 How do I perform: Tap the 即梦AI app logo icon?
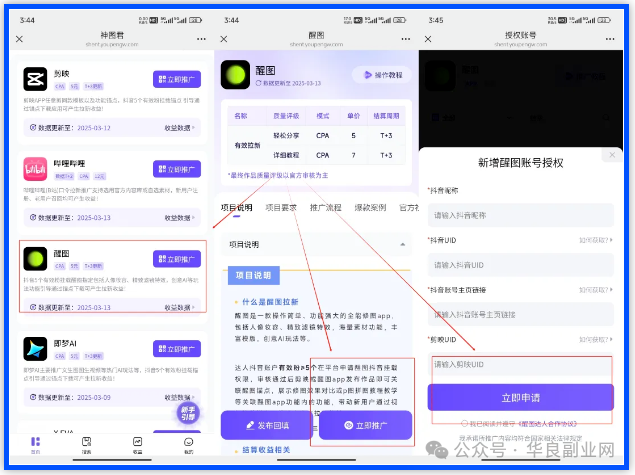(x=36, y=347)
